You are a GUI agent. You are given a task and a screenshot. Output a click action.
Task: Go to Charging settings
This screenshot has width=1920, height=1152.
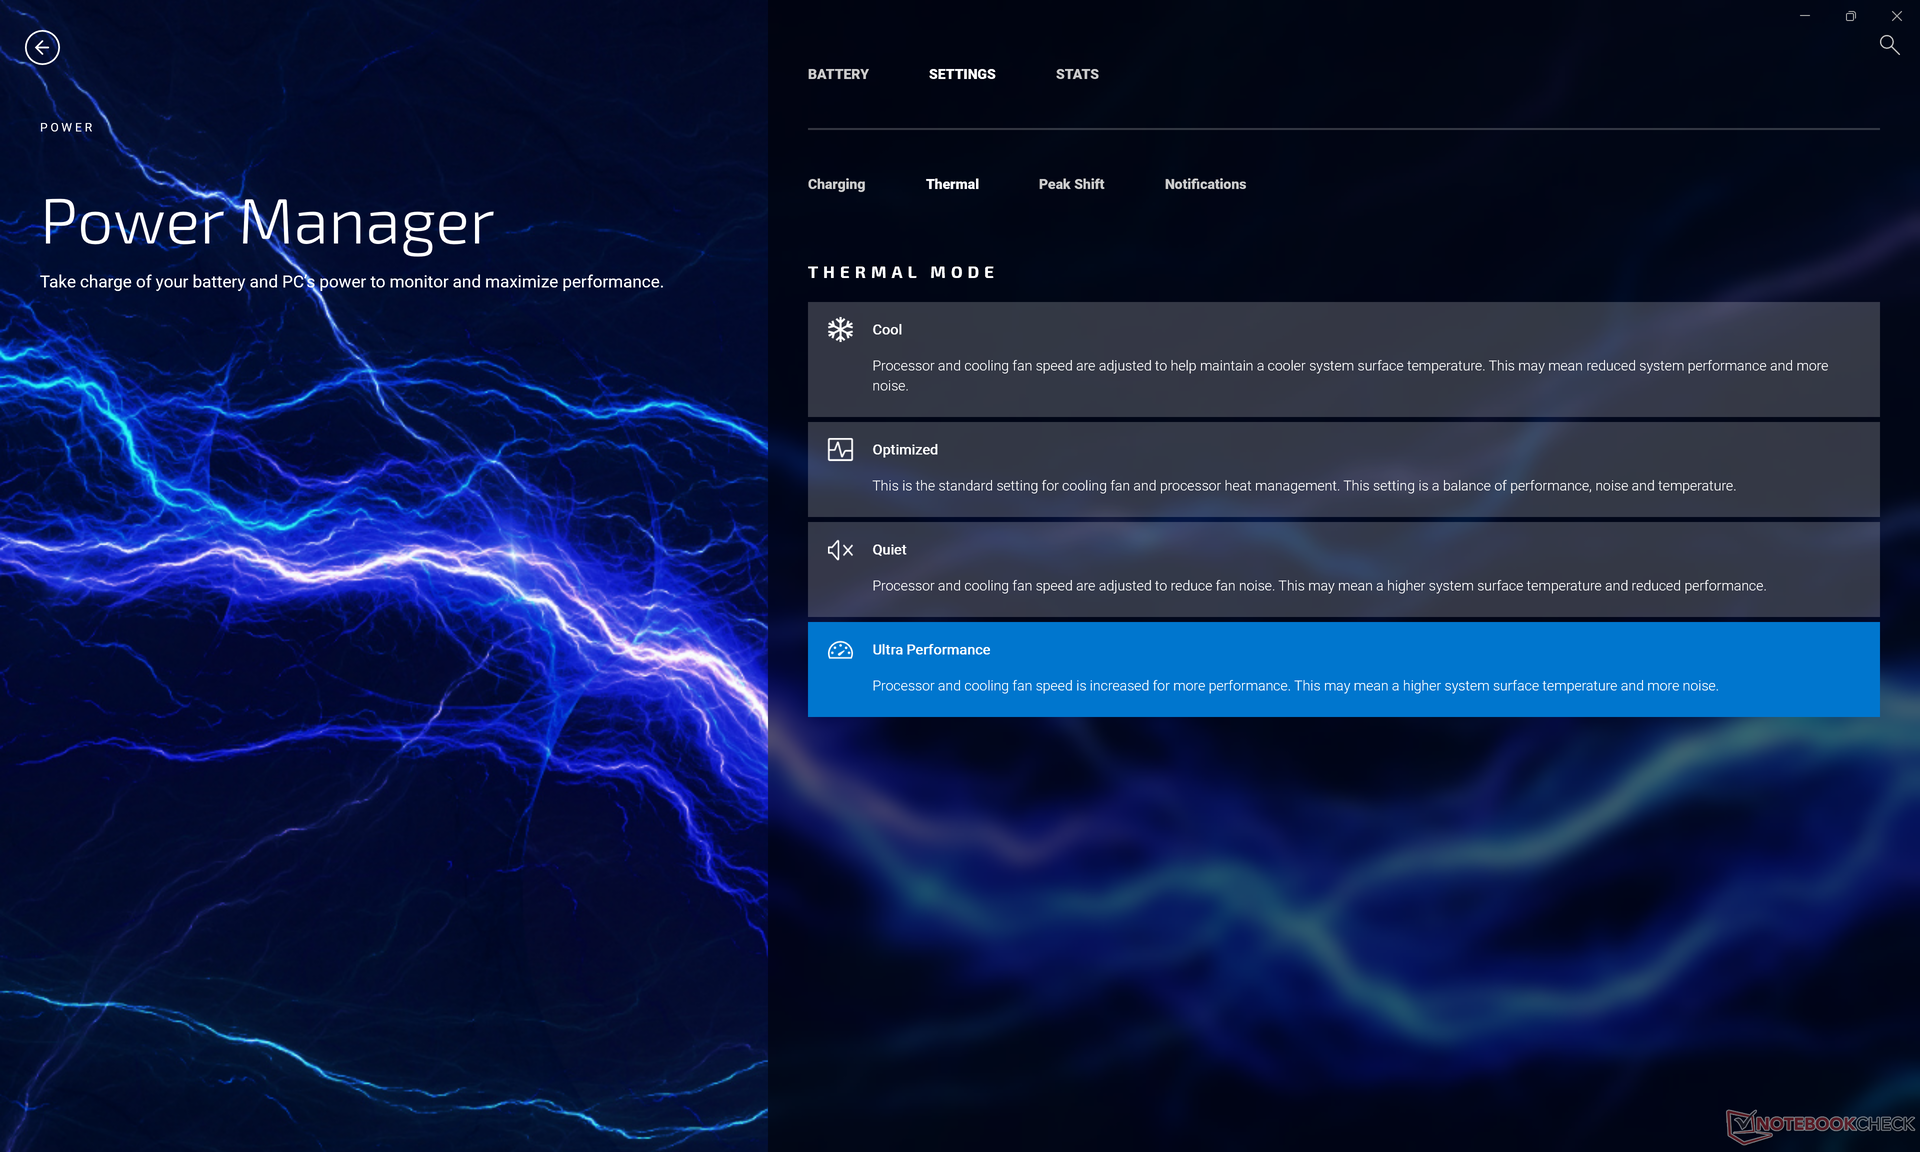[x=836, y=184]
